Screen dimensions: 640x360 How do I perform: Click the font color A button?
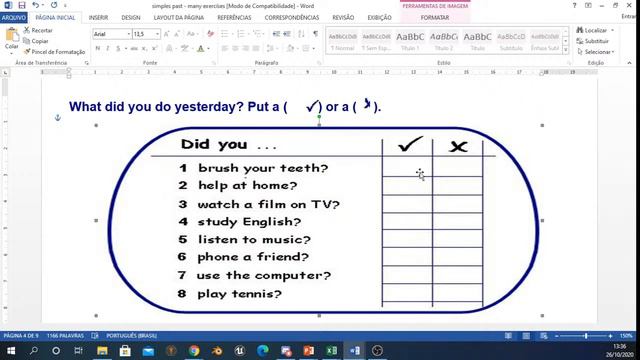click(200, 49)
